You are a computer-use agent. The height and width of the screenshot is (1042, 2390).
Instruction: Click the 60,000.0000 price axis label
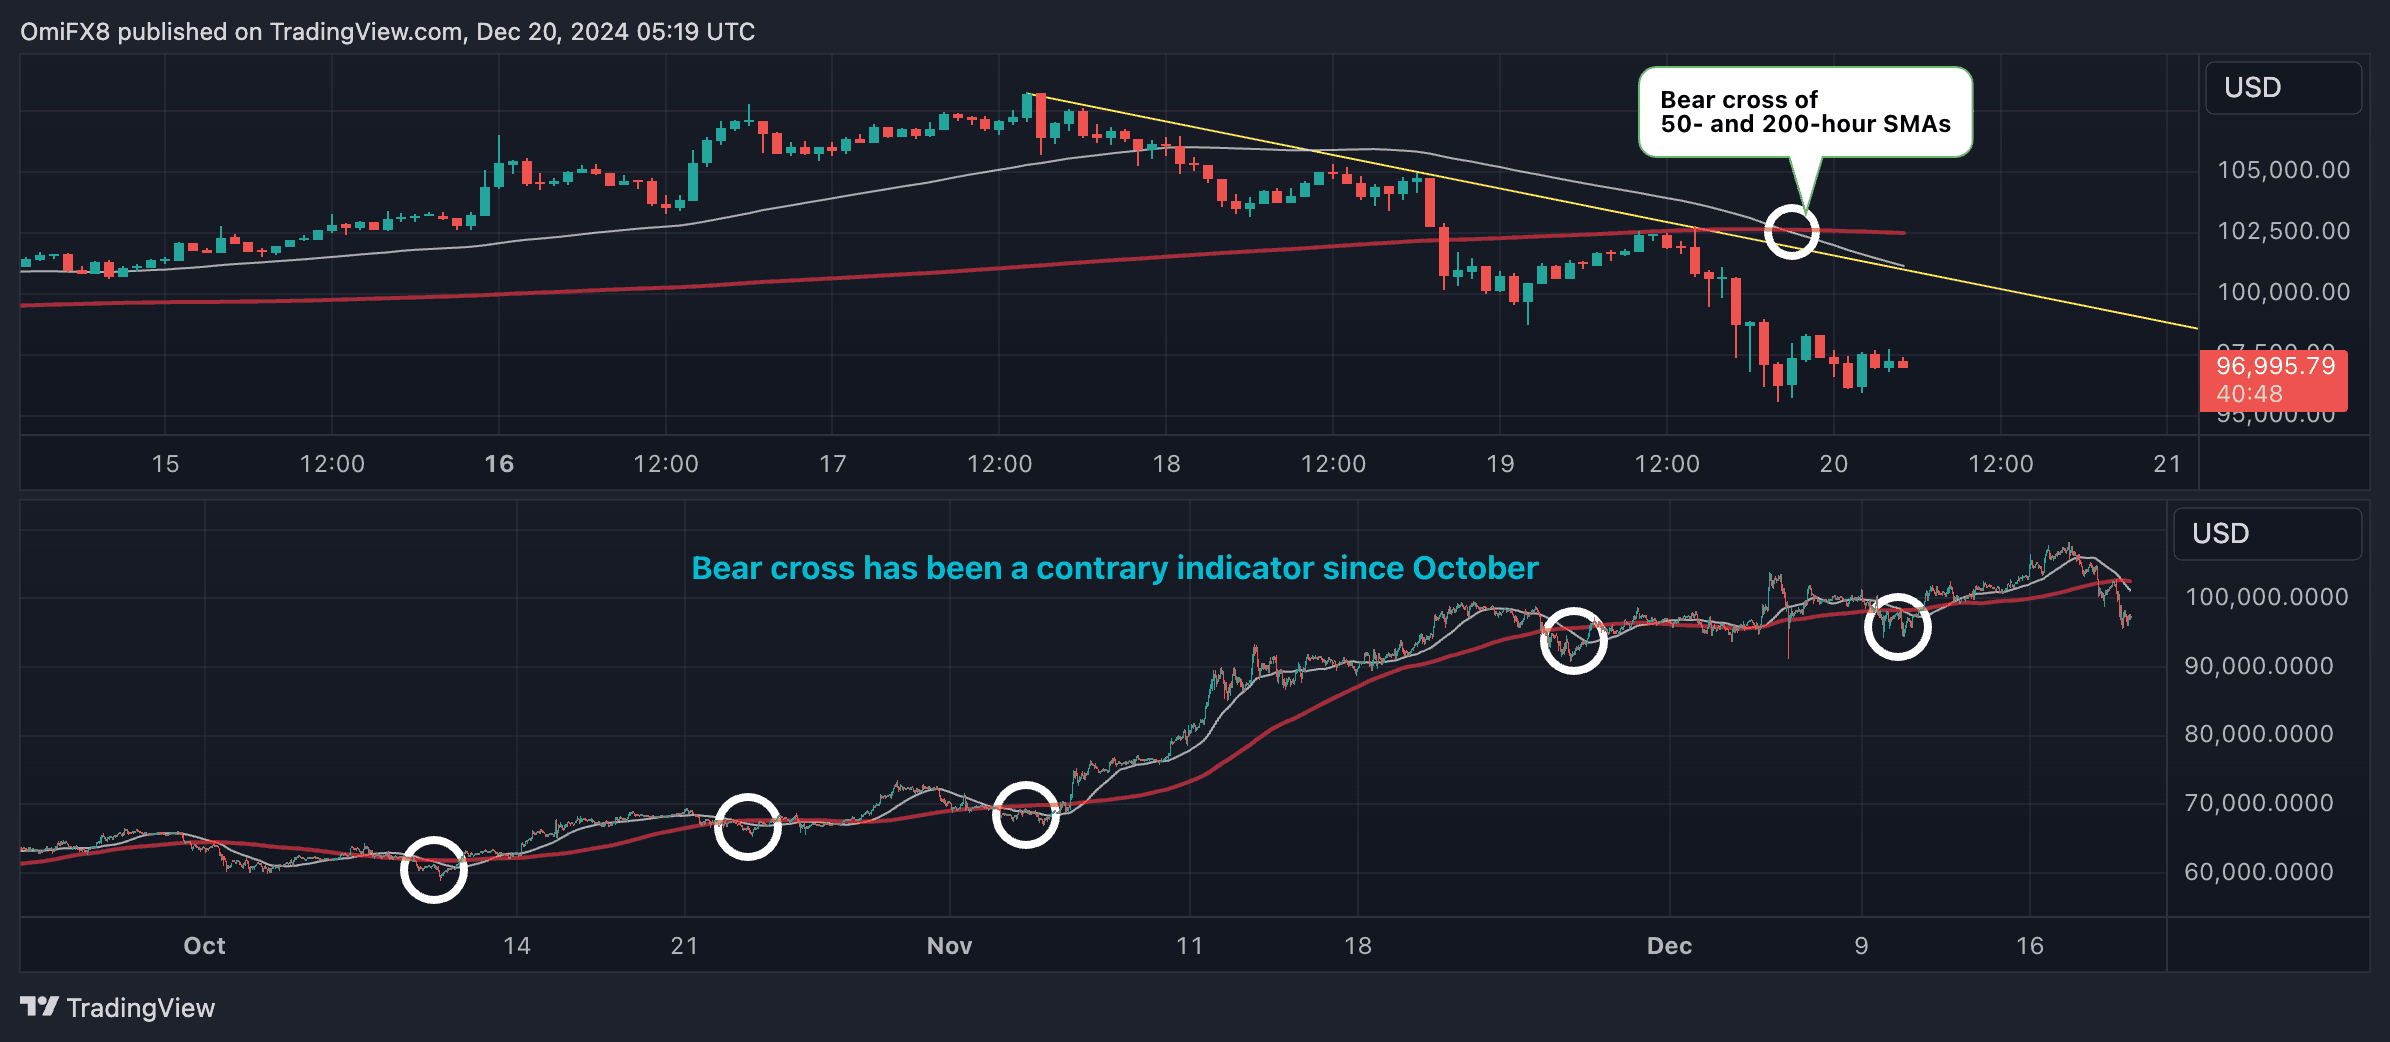2258,872
